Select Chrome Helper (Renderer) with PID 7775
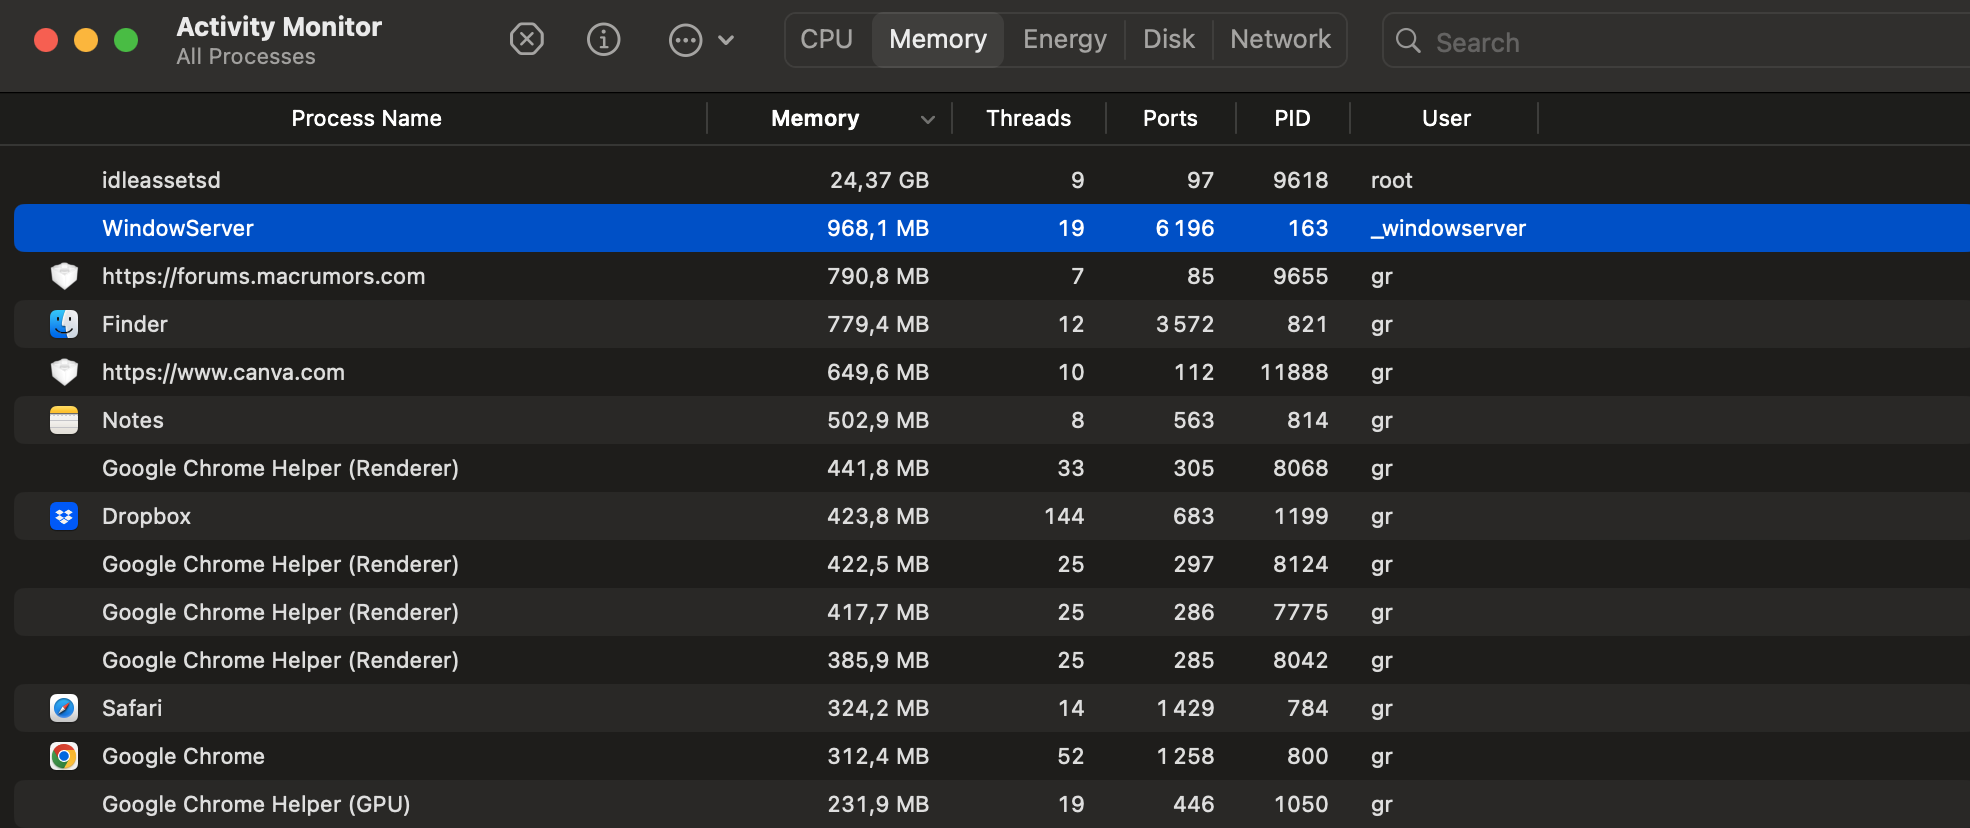 pos(992,612)
